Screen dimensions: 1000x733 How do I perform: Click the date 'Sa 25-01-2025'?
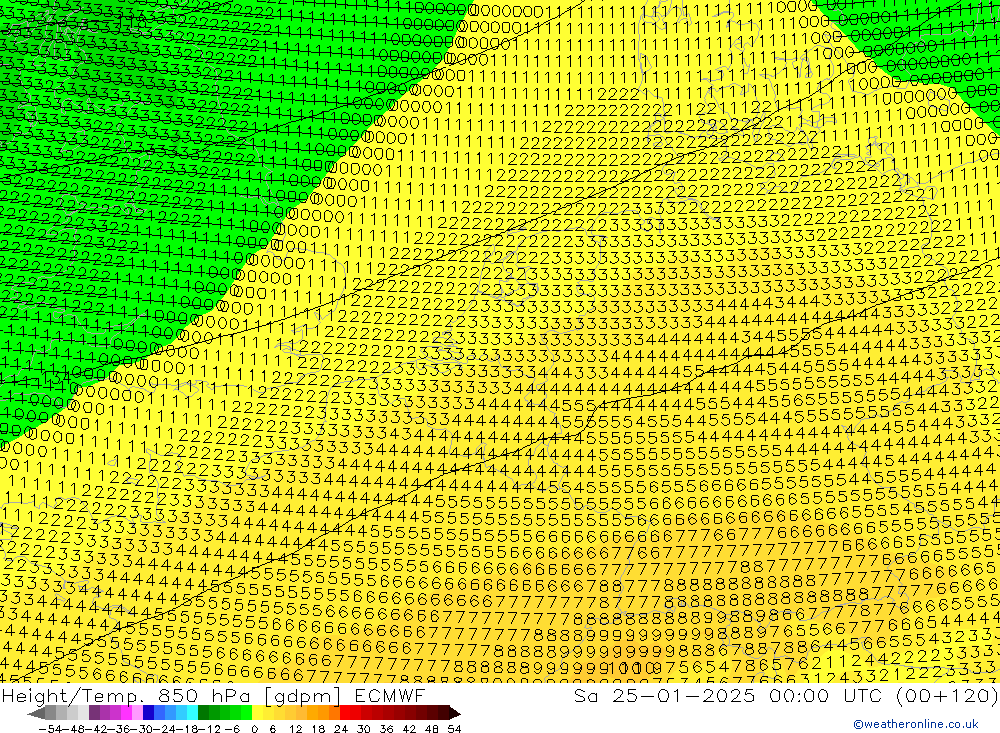click(x=664, y=695)
